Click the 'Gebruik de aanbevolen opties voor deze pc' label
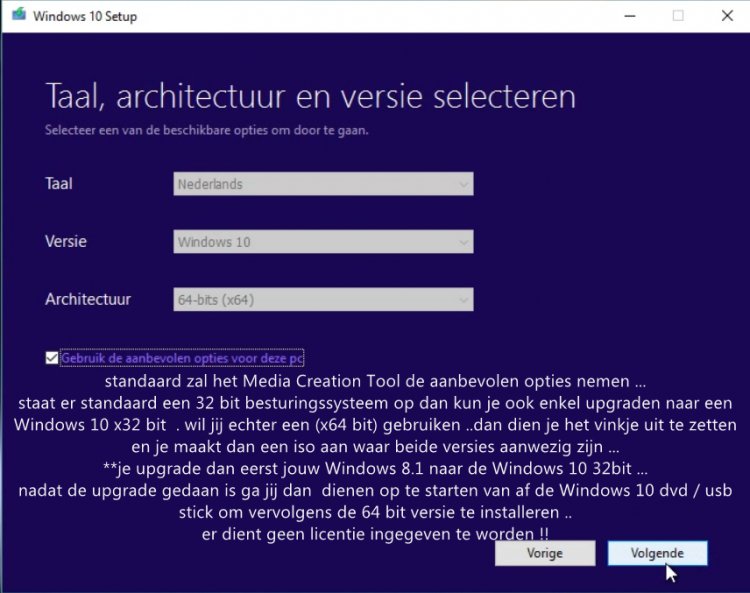Image resolution: width=750 pixels, height=593 pixels. (x=182, y=357)
